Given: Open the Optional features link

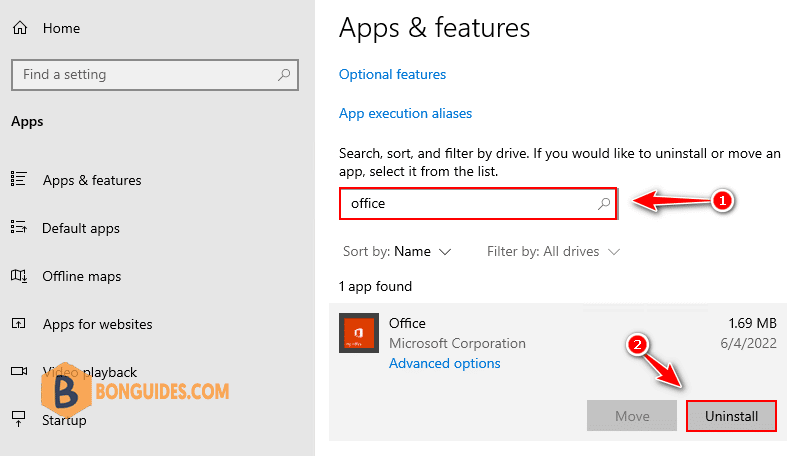Looking at the screenshot, I should coord(392,74).
